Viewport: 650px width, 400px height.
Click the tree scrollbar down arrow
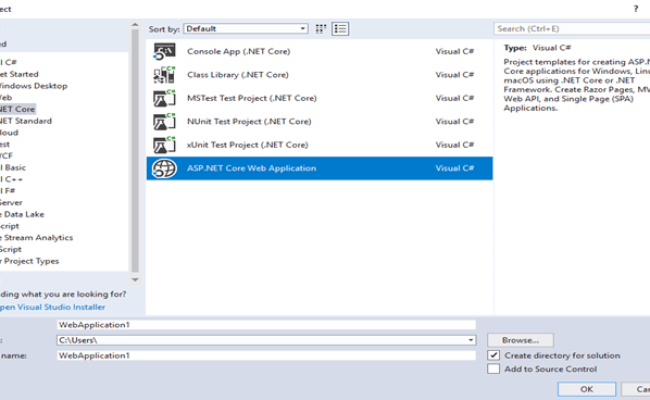[135, 280]
